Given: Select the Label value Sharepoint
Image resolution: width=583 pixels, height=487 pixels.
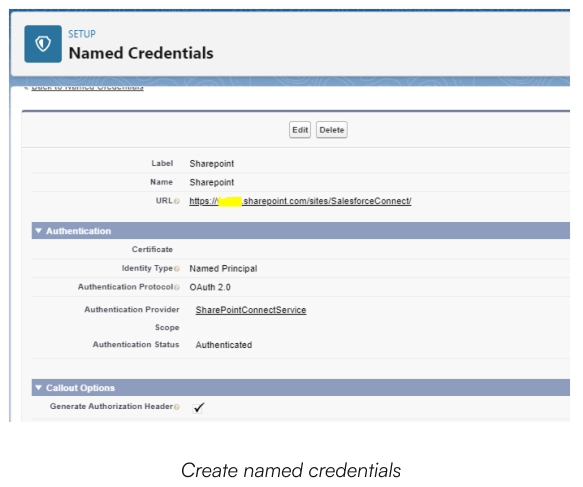Looking at the screenshot, I should (212, 164).
